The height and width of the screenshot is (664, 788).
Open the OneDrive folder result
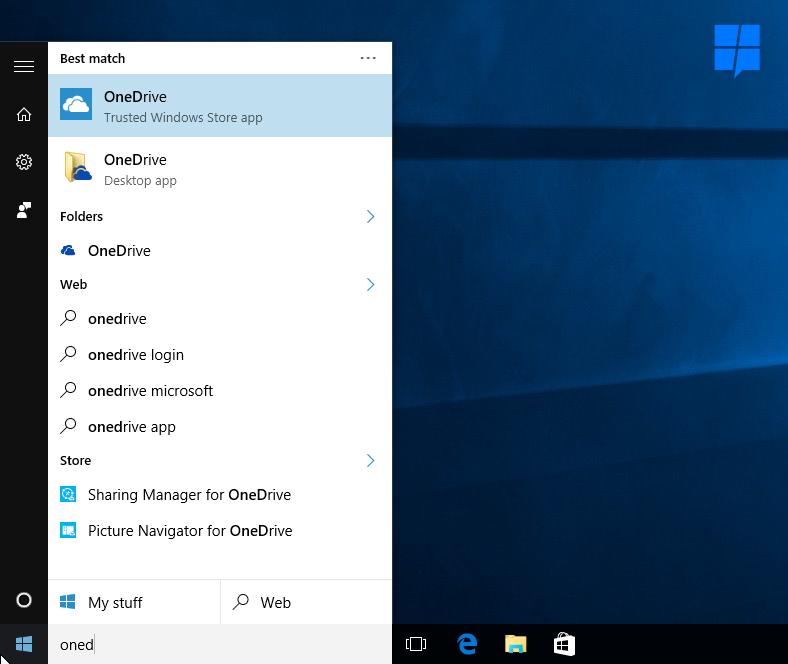pos(220,250)
